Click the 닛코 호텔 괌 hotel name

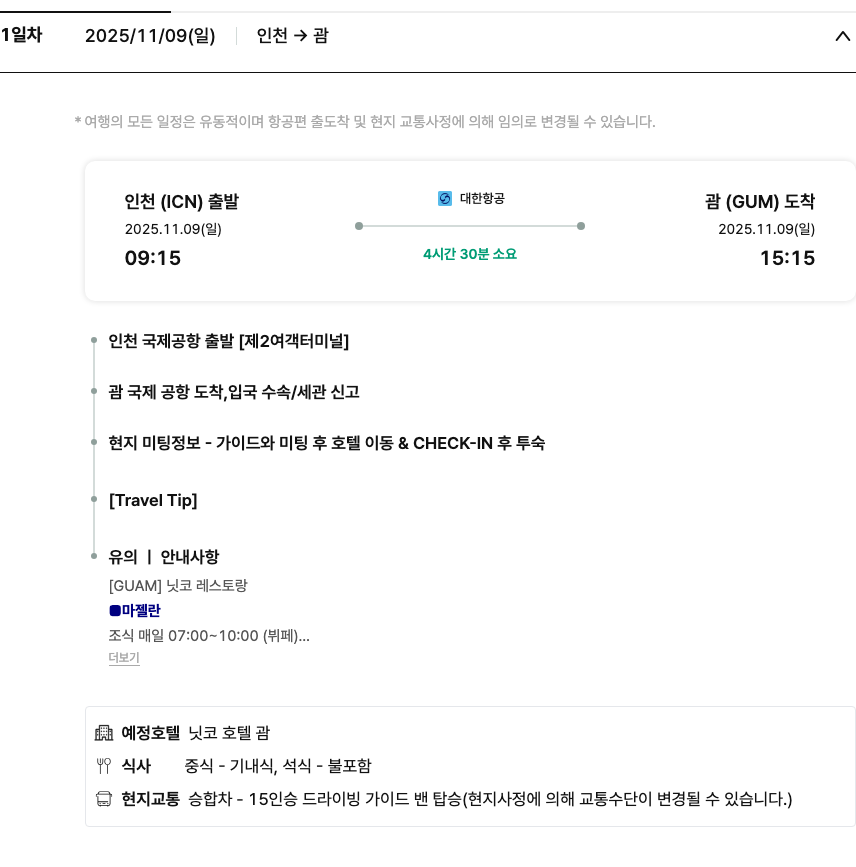[x=229, y=733]
